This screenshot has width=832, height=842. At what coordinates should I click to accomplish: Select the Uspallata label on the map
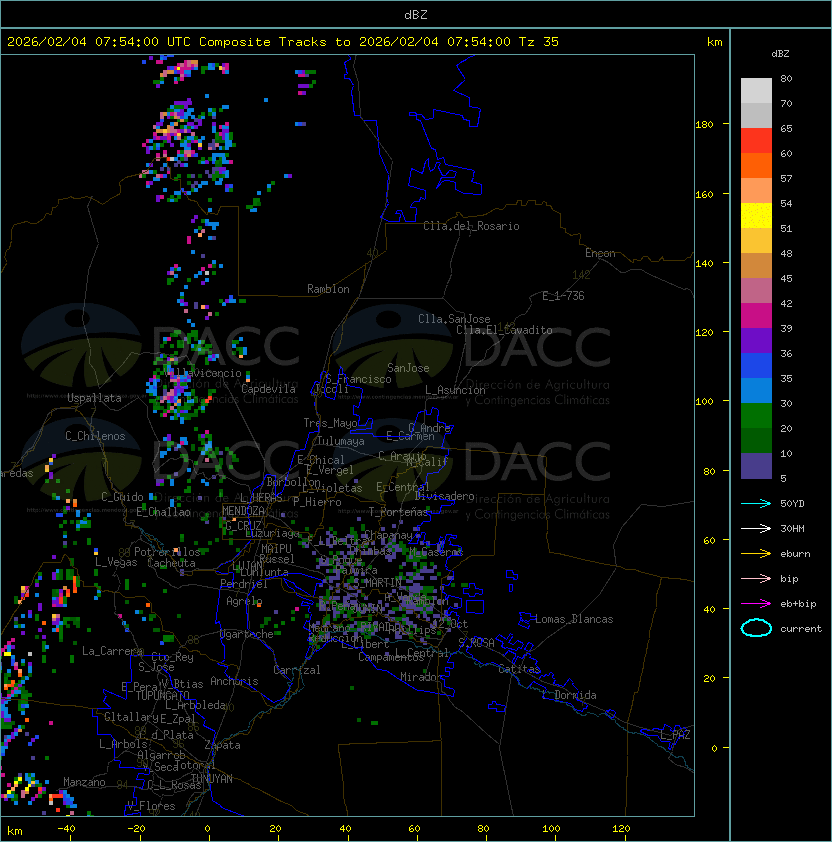tap(94, 398)
